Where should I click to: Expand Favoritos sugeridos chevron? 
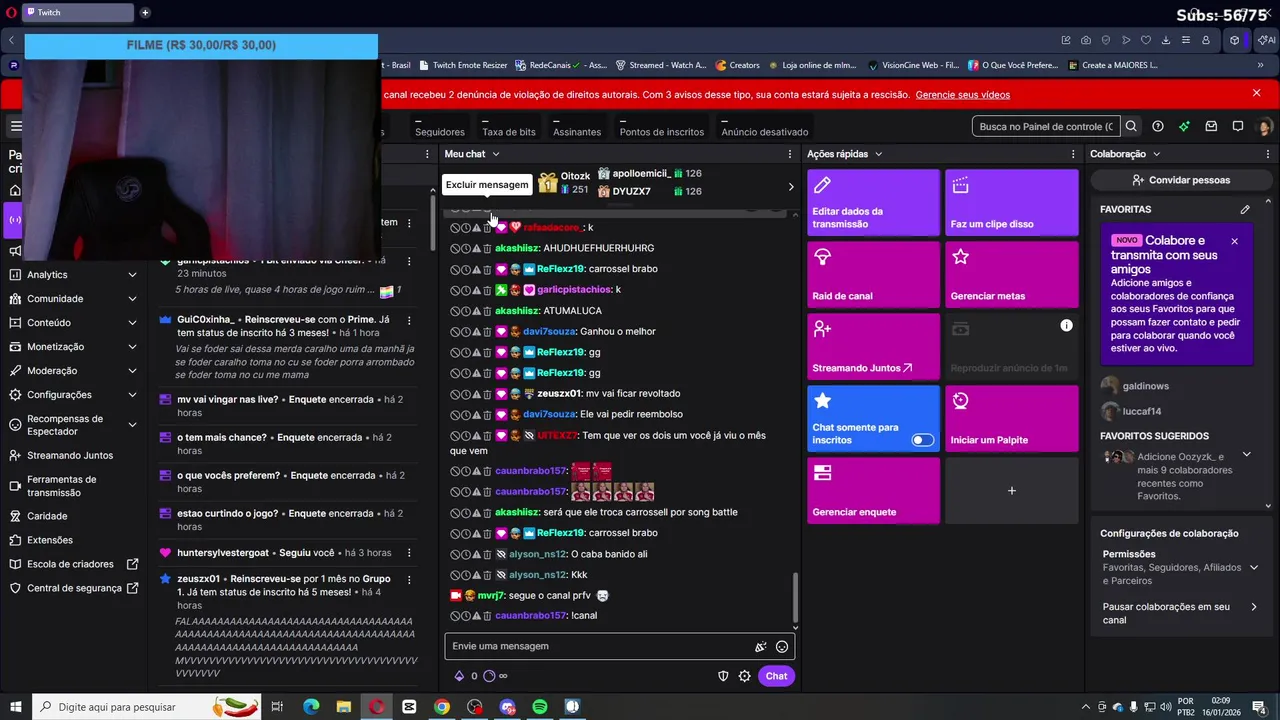[1247, 455]
